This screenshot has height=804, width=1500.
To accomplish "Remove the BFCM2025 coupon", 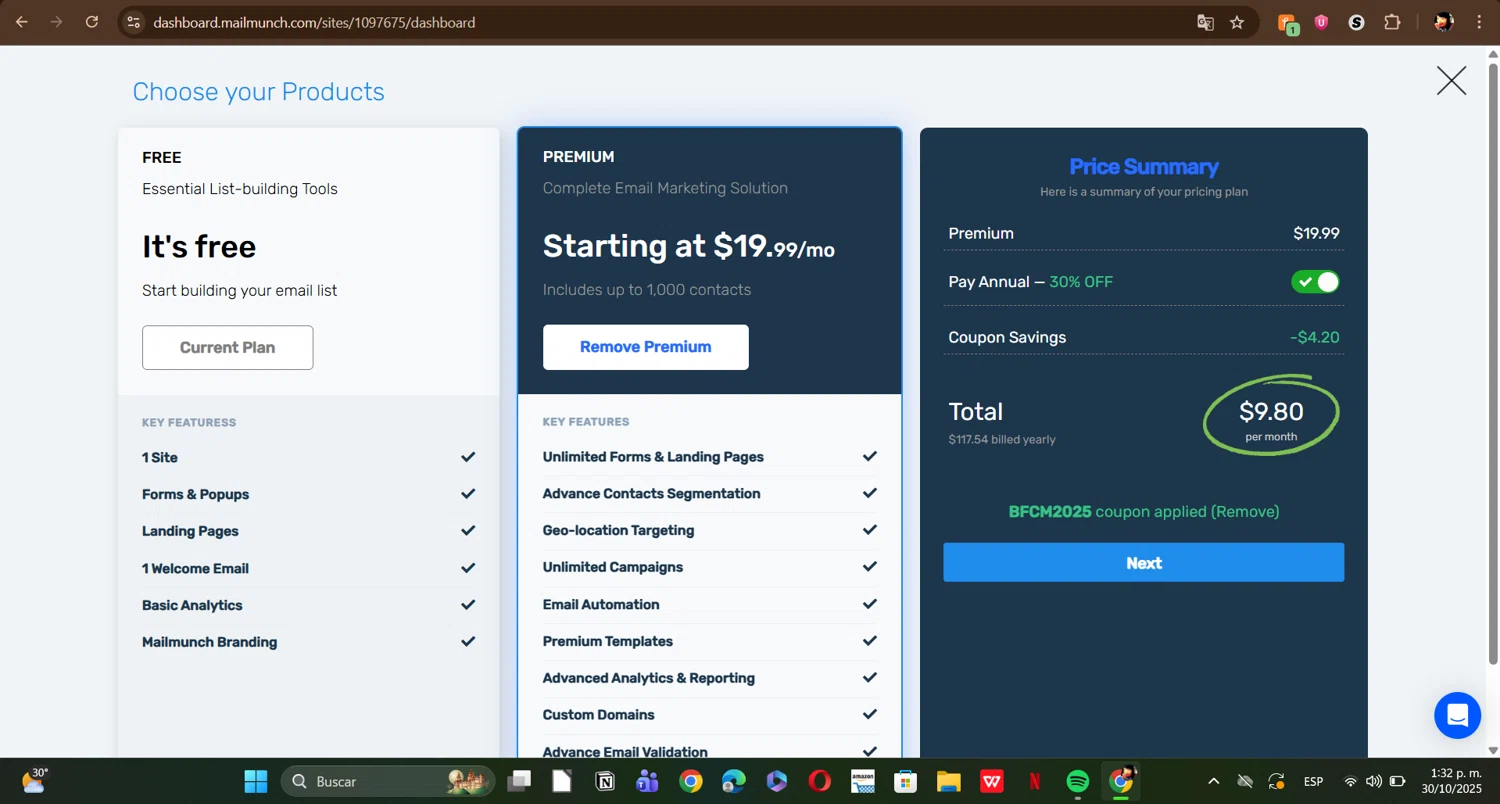I will pos(1245,512).
